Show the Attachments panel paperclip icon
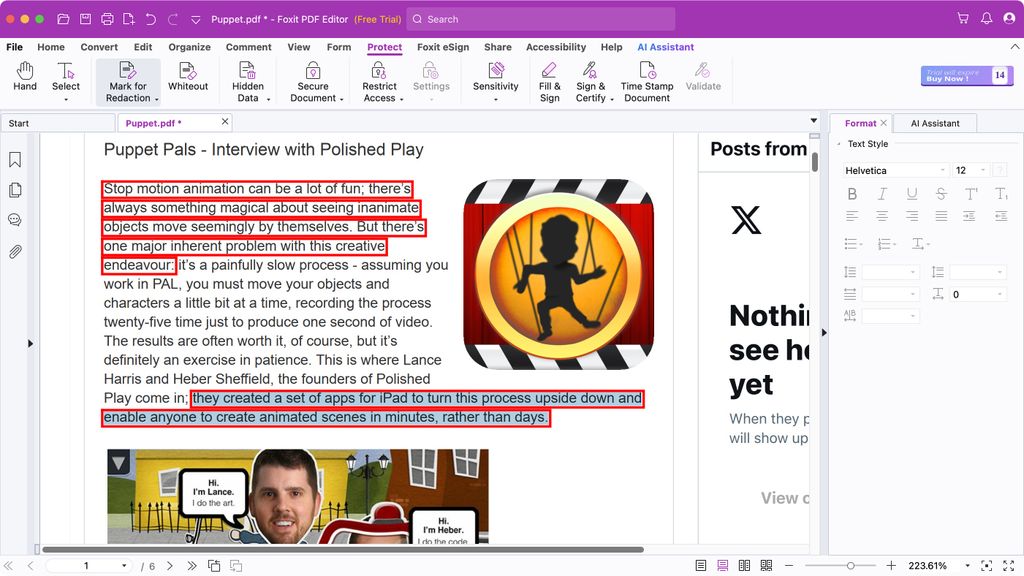The width and height of the screenshot is (1024, 576). point(15,251)
